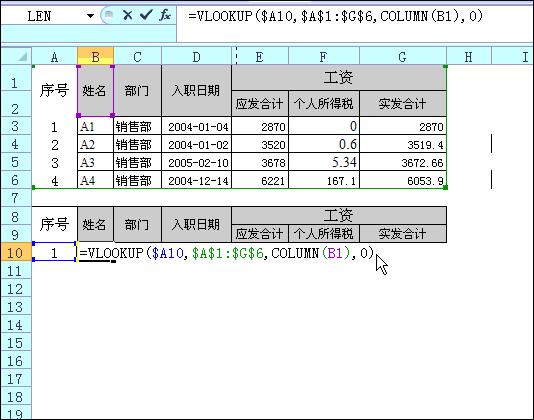The width and height of the screenshot is (534, 420).
Task: Click the 序号 header in top table
Action: pyautogui.click(x=54, y=91)
